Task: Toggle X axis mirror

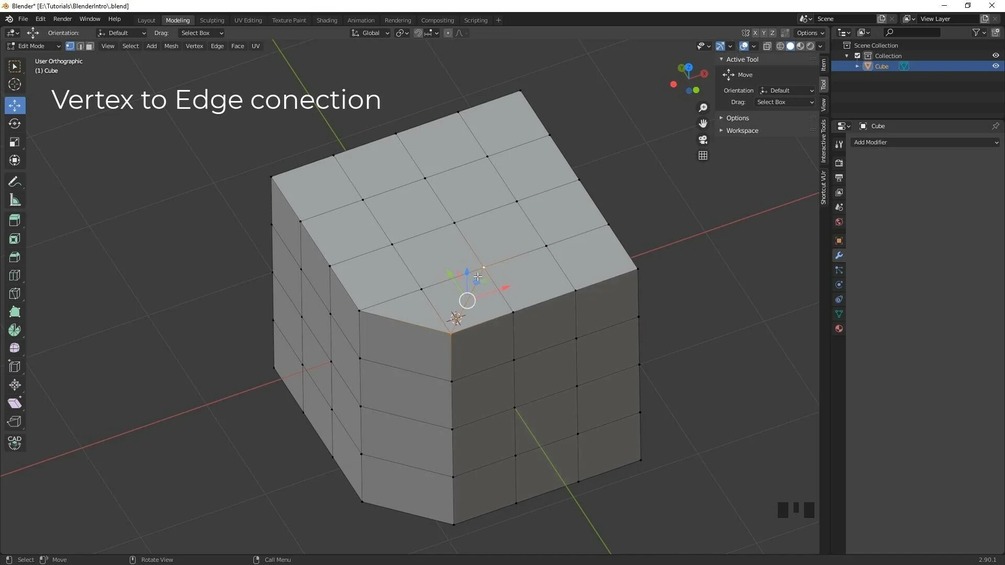Action: [x=755, y=33]
